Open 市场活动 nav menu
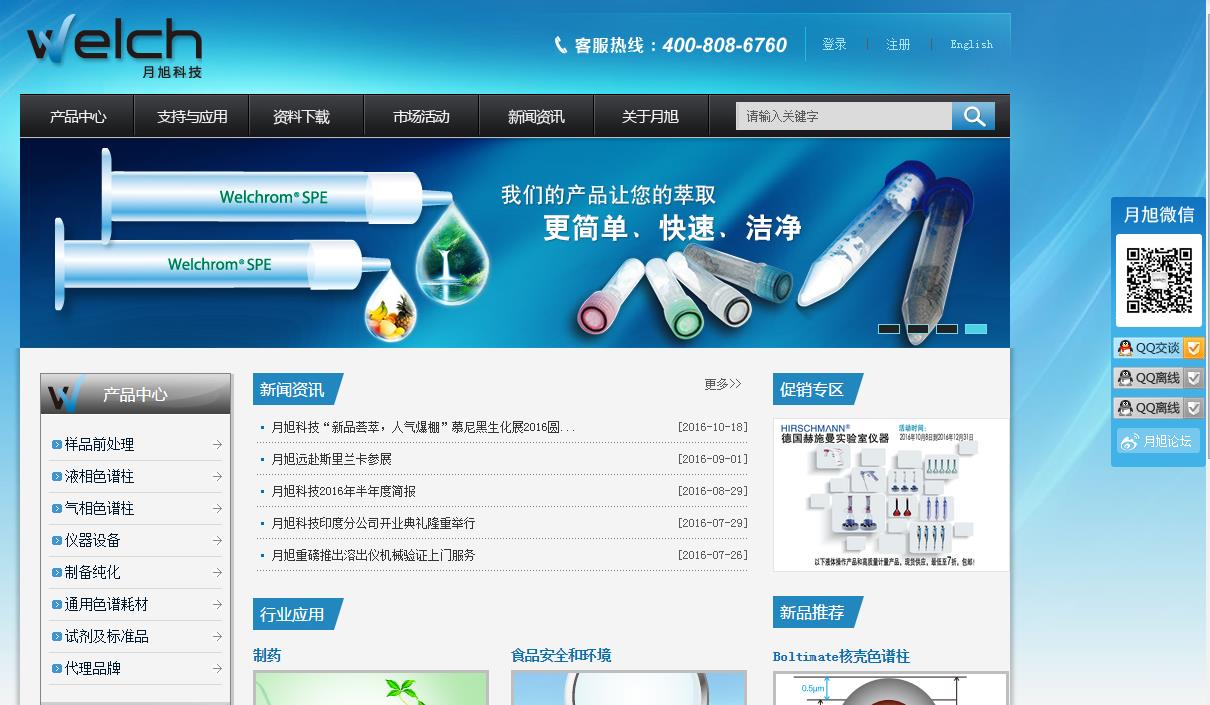1210x705 pixels. pyautogui.click(x=421, y=117)
